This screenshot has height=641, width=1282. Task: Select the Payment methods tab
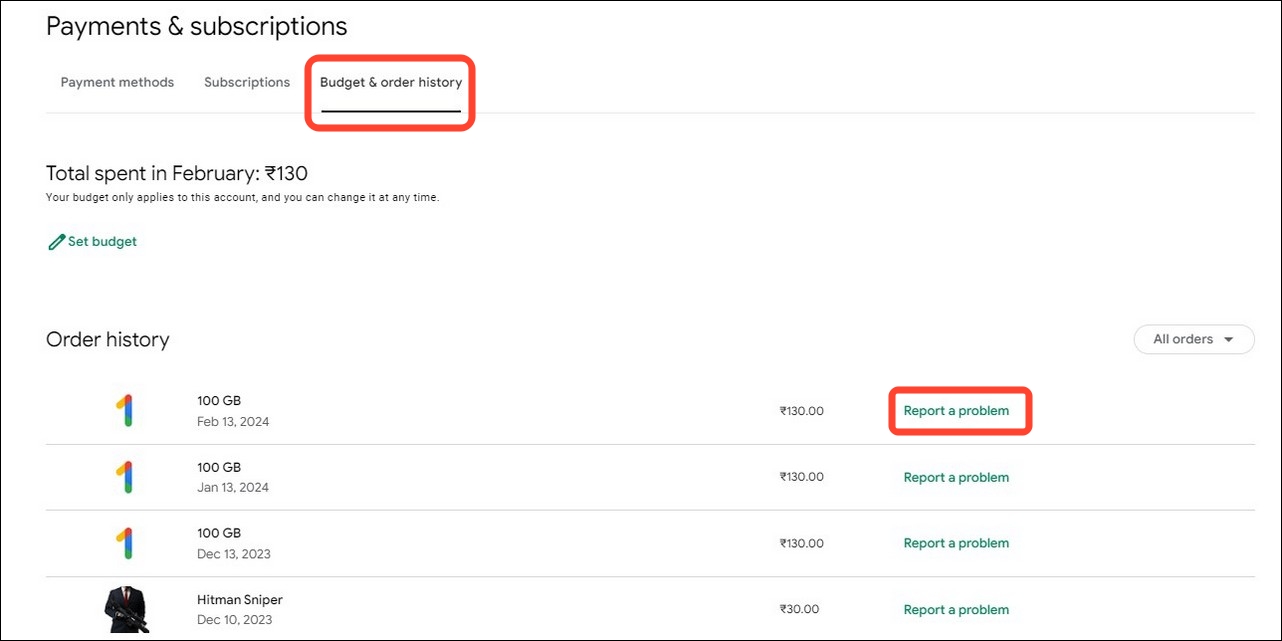point(117,82)
